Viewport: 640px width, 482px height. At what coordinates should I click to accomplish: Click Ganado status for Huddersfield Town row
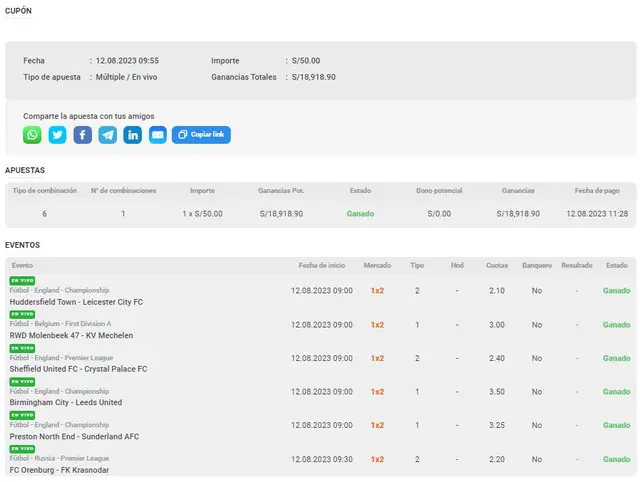[x=617, y=291]
